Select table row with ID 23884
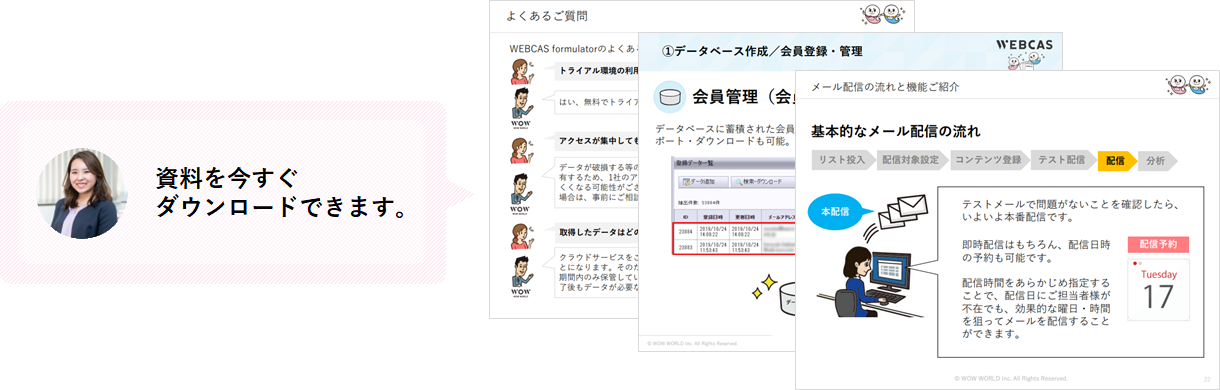This screenshot has height=390, width=1220. click(x=735, y=230)
